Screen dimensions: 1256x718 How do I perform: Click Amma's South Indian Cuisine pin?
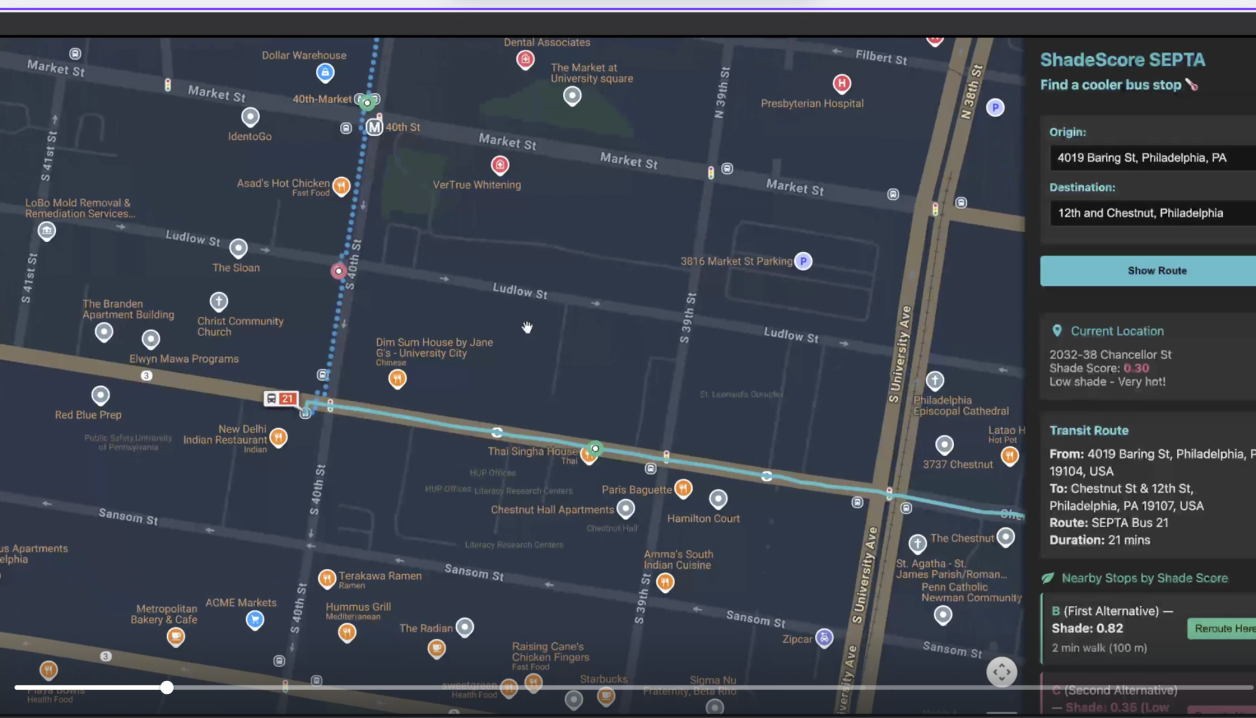665,583
